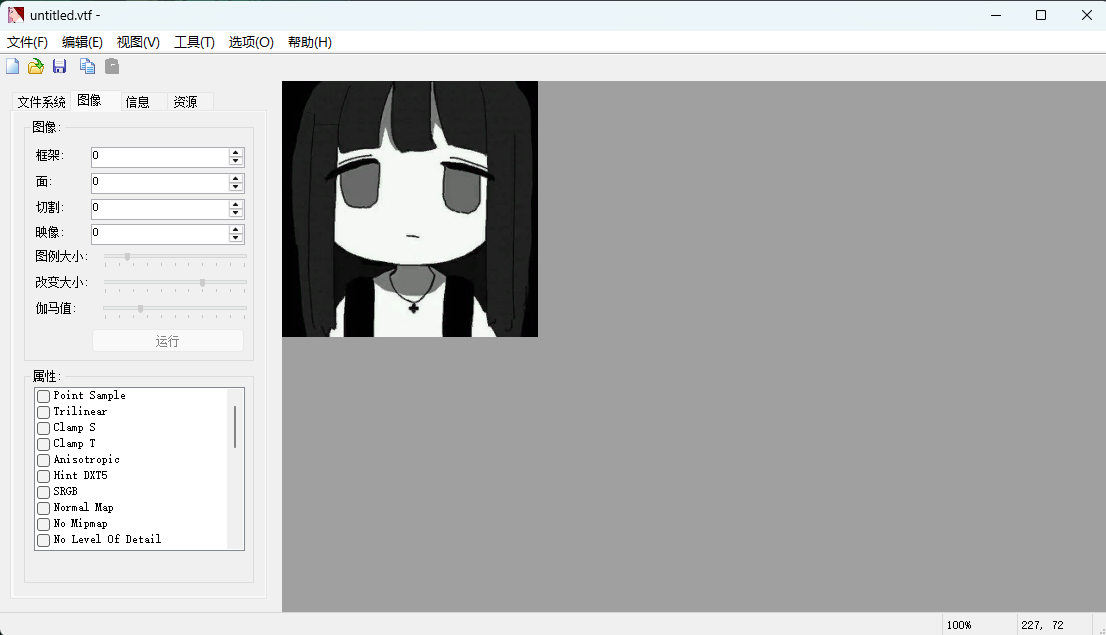1106x635 pixels.
Task: Open the 文件(F) menu
Action: (x=28, y=42)
